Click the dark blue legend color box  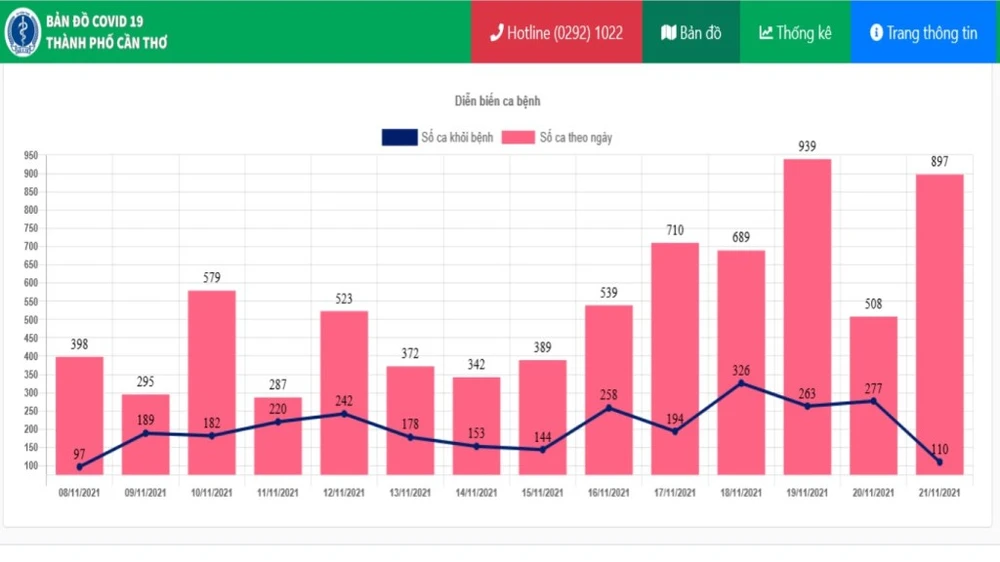click(399, 138)
